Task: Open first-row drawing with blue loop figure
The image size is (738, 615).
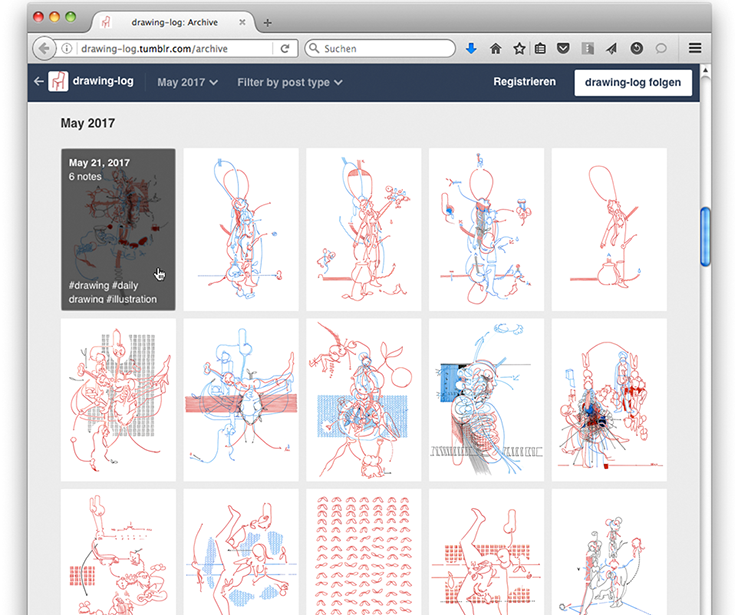Action: [x=241, y=230]
